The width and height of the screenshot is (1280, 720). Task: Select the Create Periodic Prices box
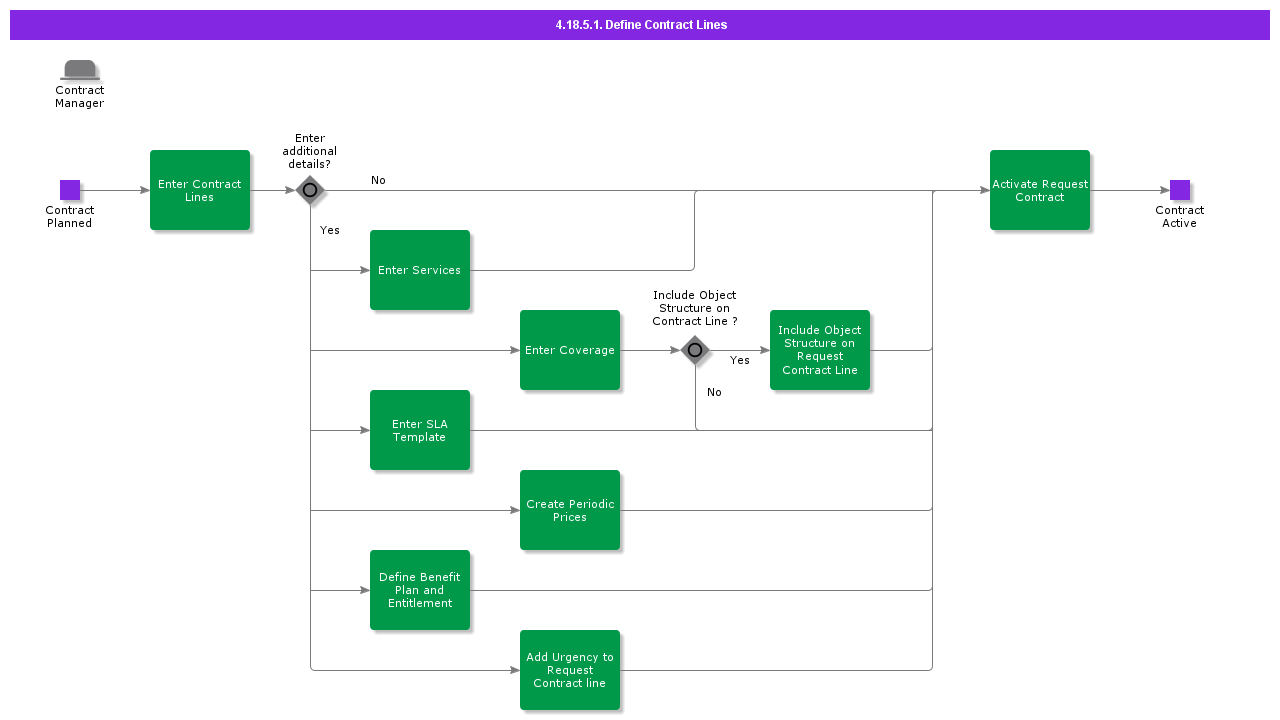[x=570, y=510]
